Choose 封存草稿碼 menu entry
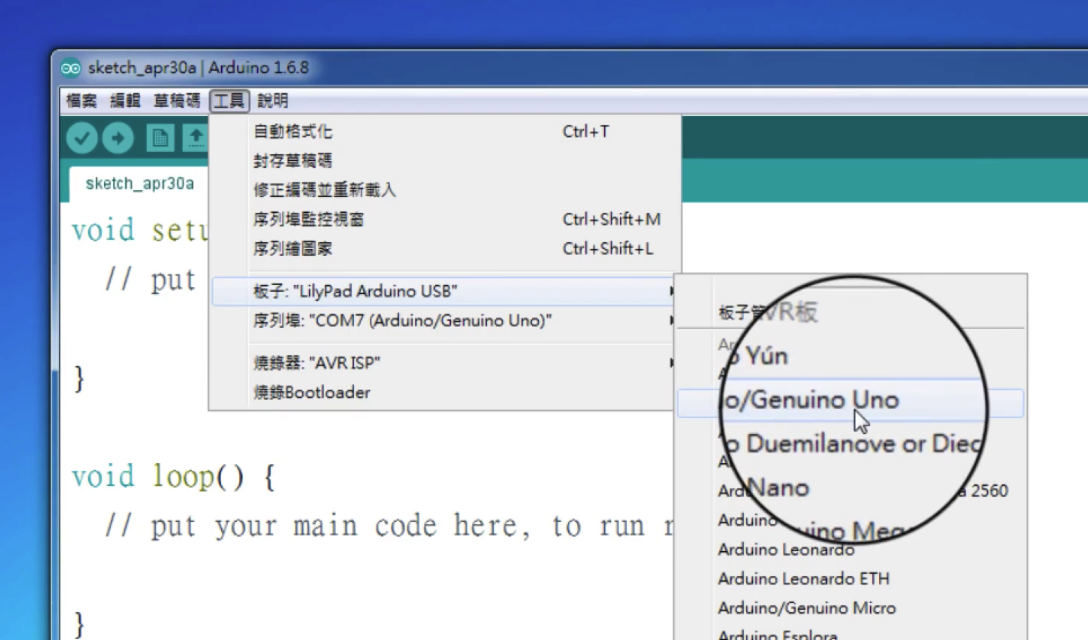The height and width of the screenshot is (640, 1088). tap(444, 160)
